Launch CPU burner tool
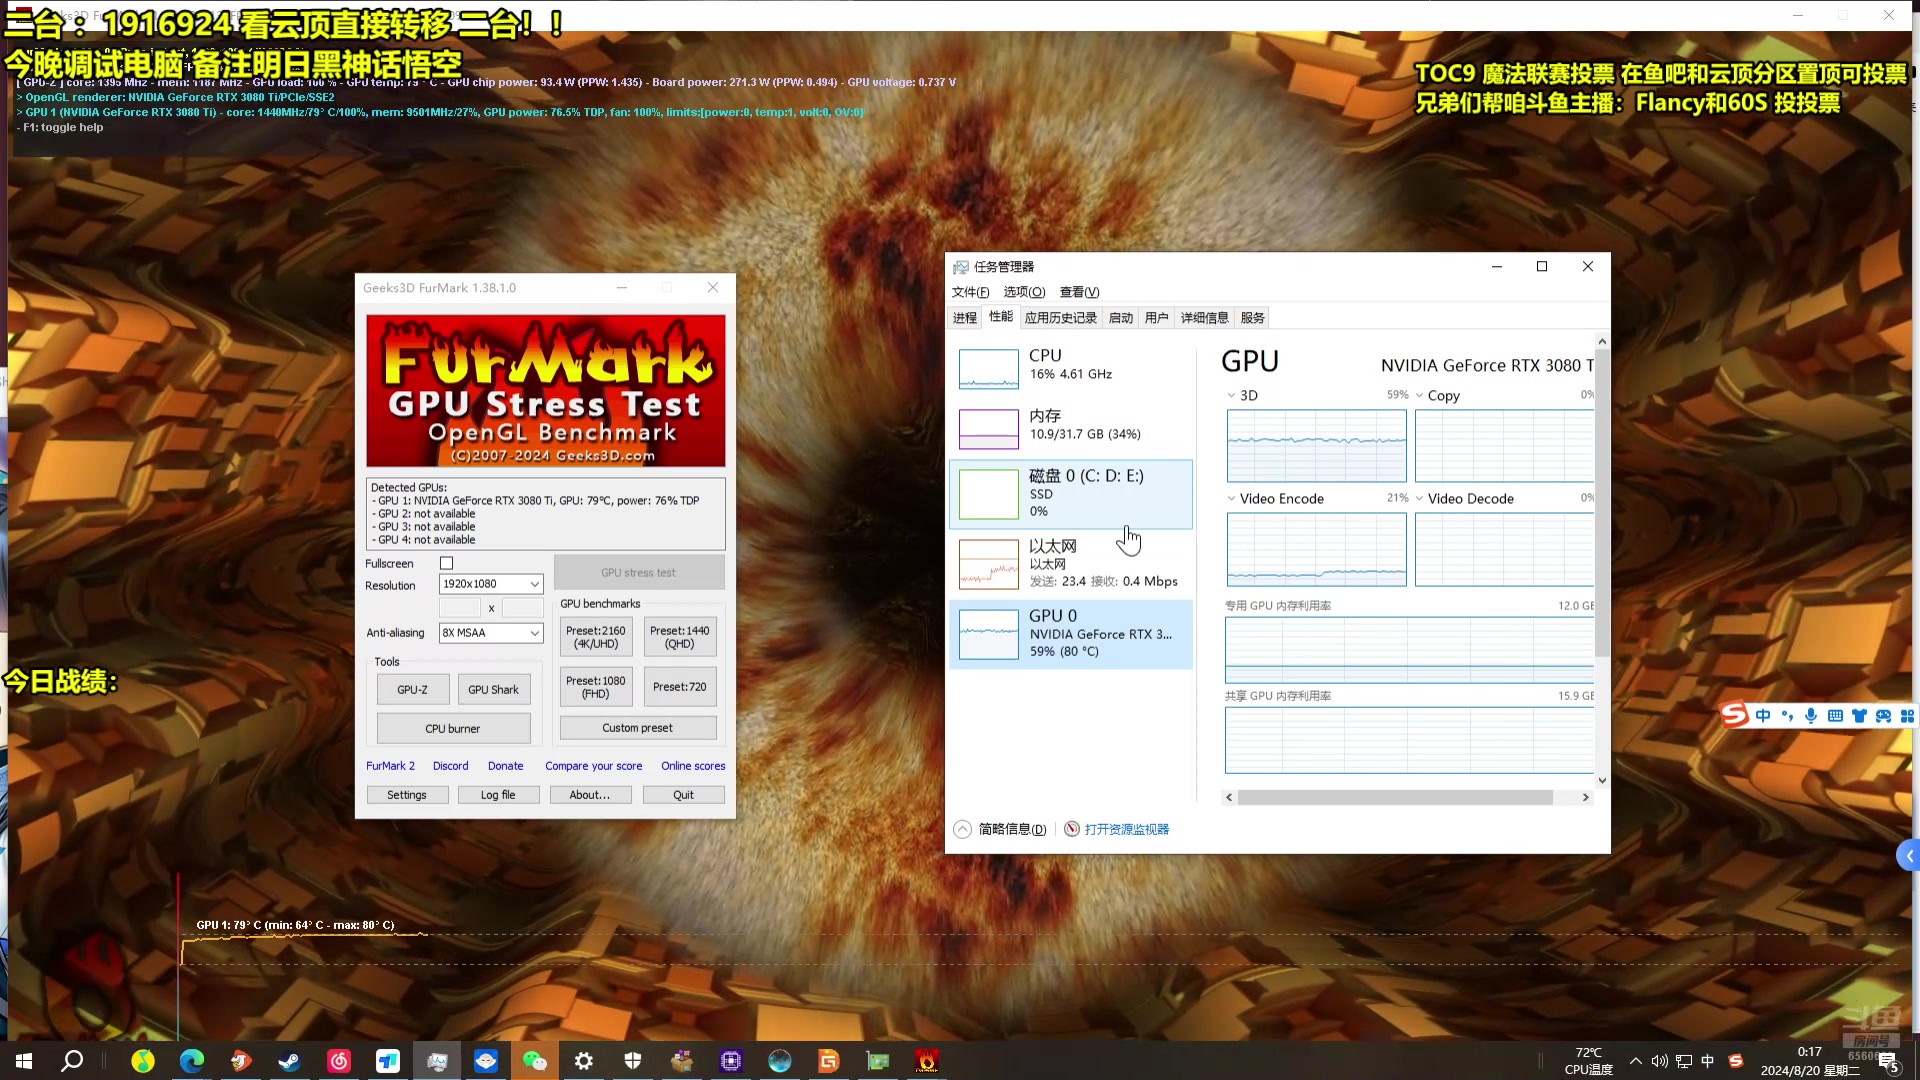 [453, 729]
